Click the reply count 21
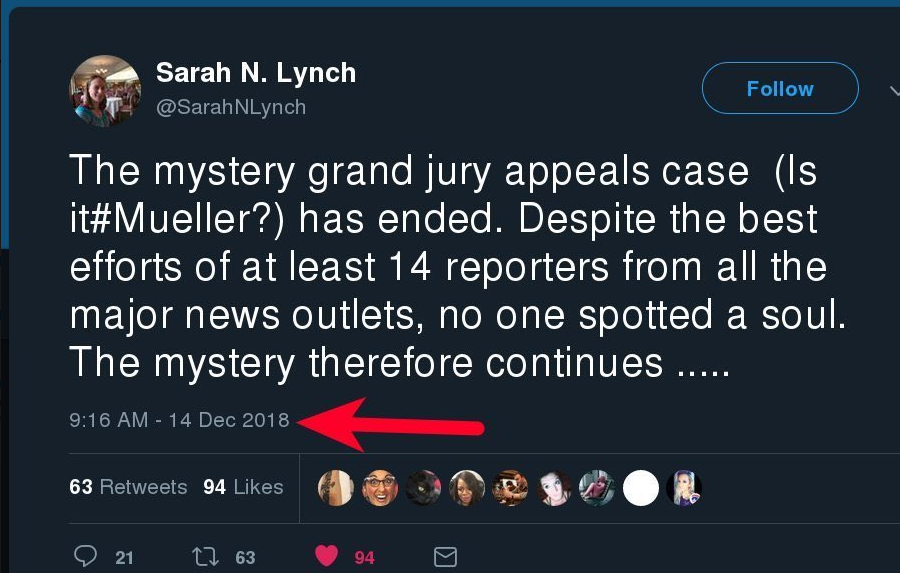This screenshot has height=573, width=900. 124,558
